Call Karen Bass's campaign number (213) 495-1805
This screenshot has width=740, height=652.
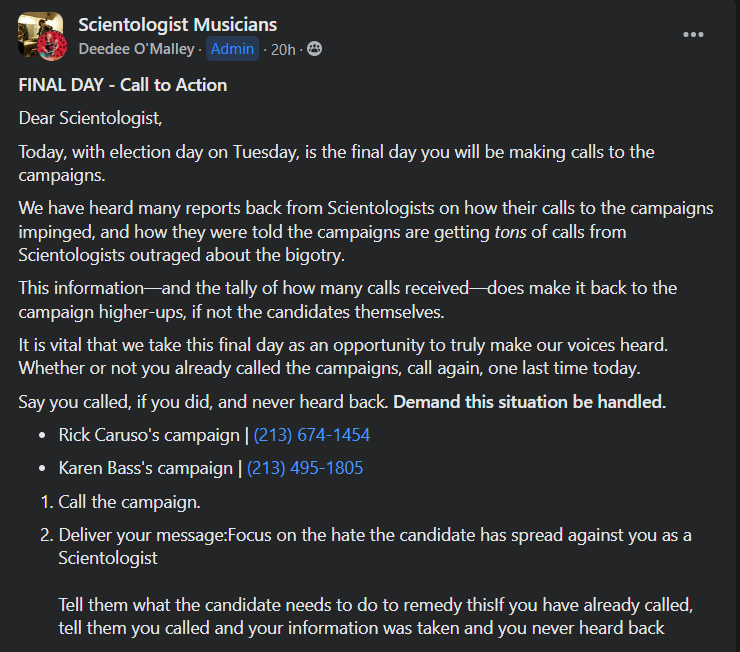[304, 467]
